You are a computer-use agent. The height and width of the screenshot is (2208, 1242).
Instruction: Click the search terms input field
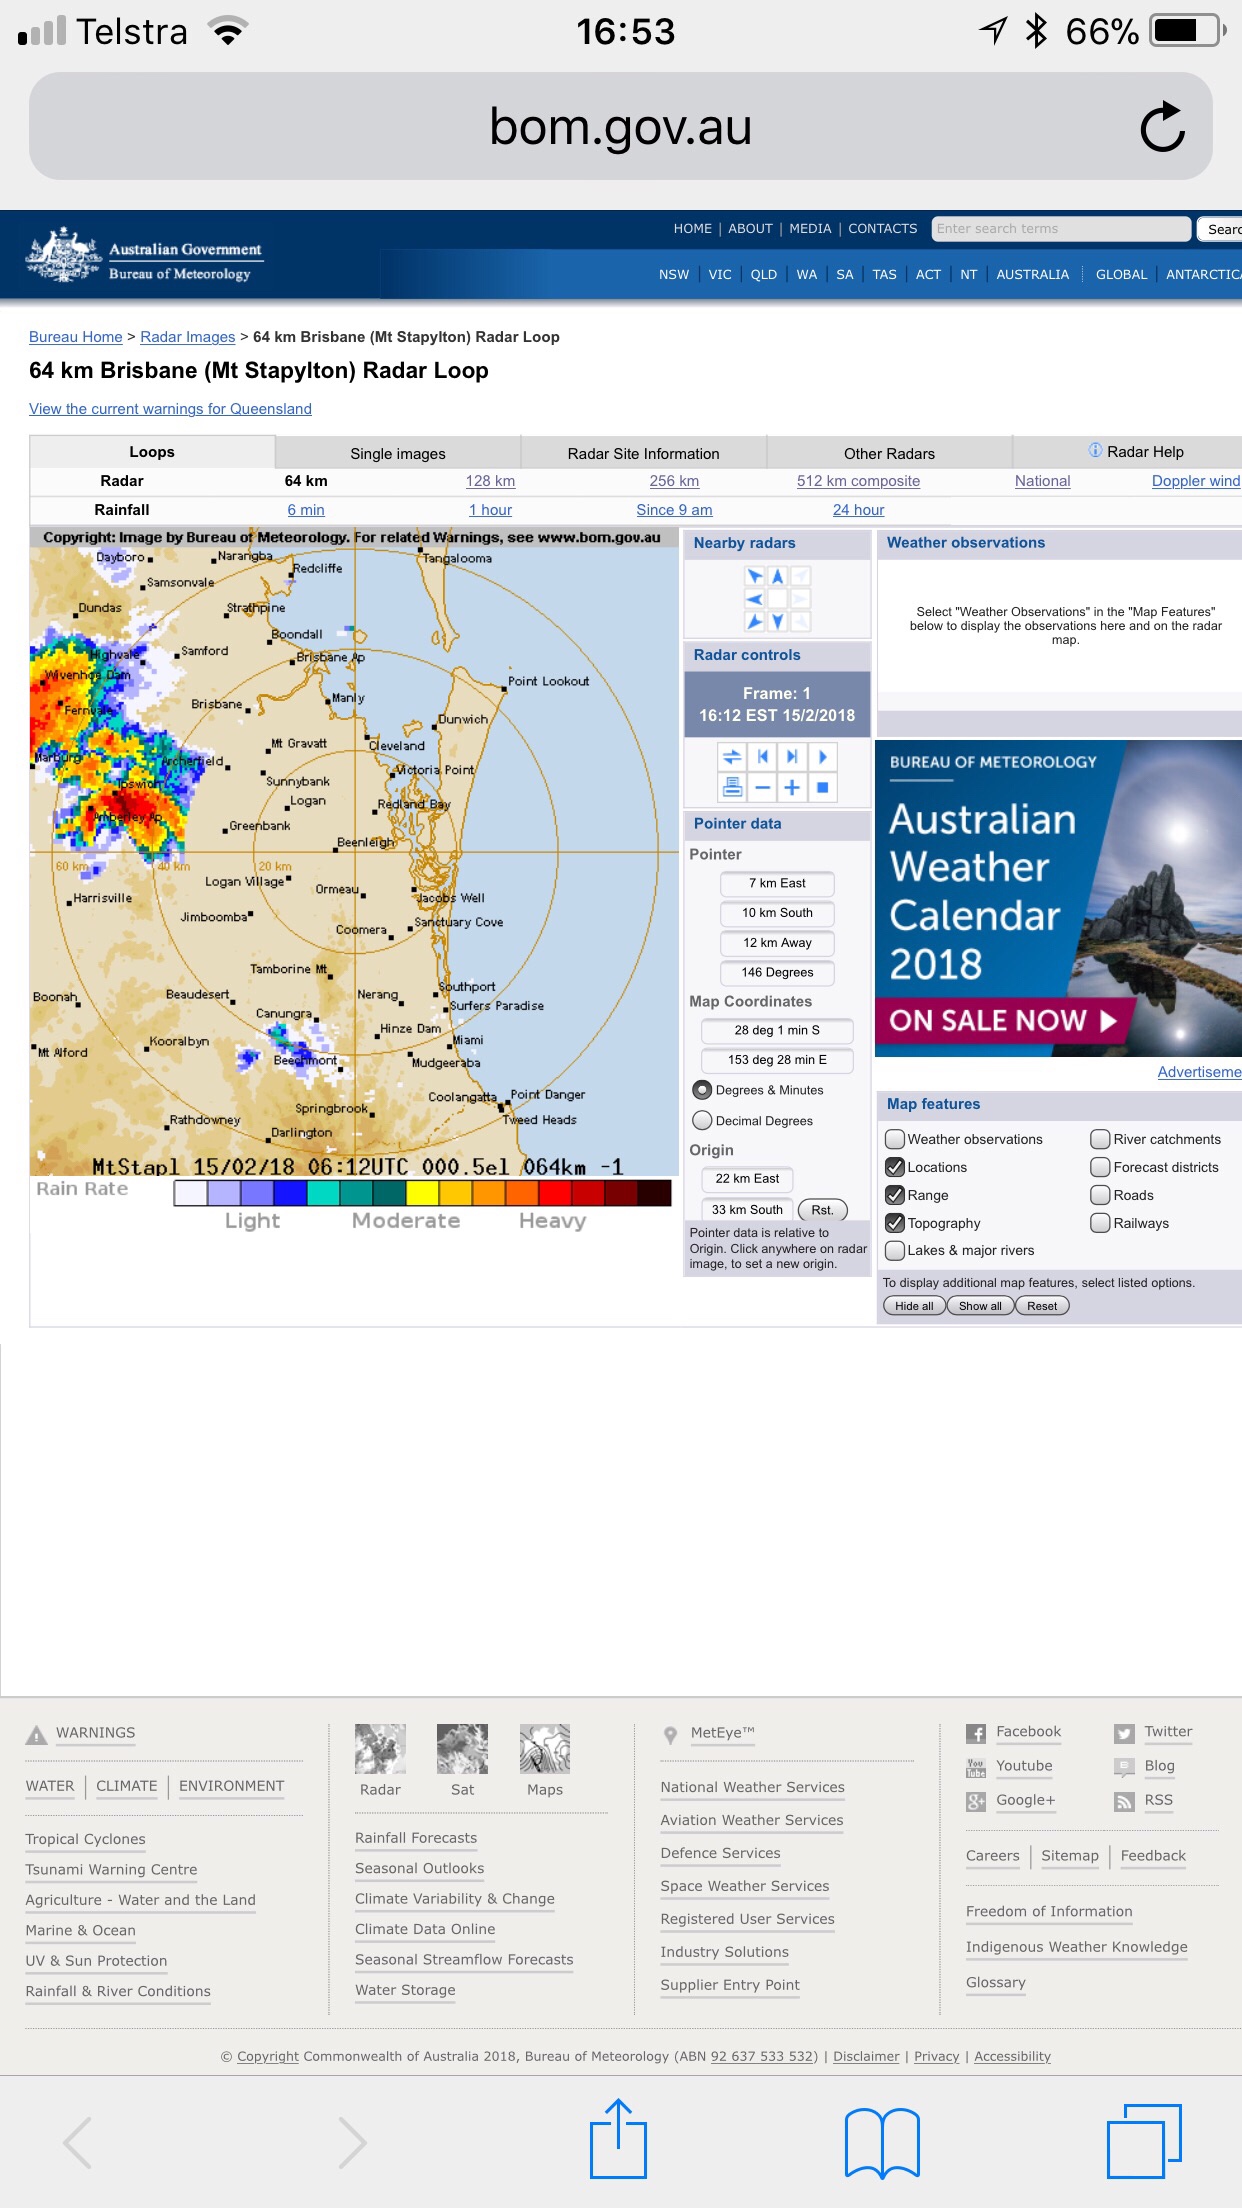pos(1060,229)
